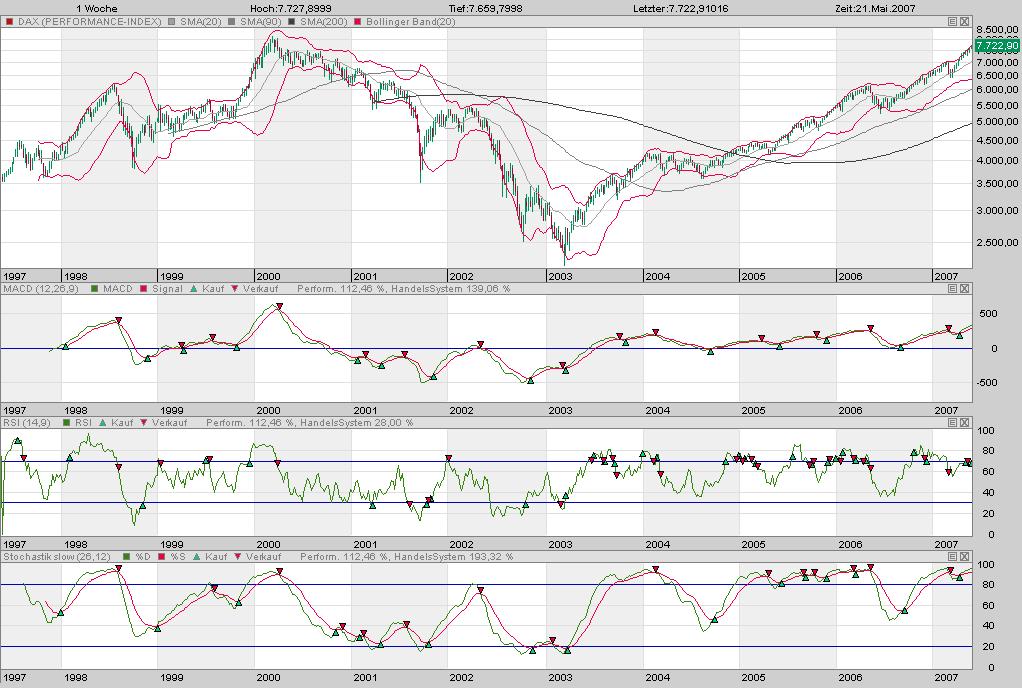
Task: Close the DAX price chart panel
Action: (965, 22)
